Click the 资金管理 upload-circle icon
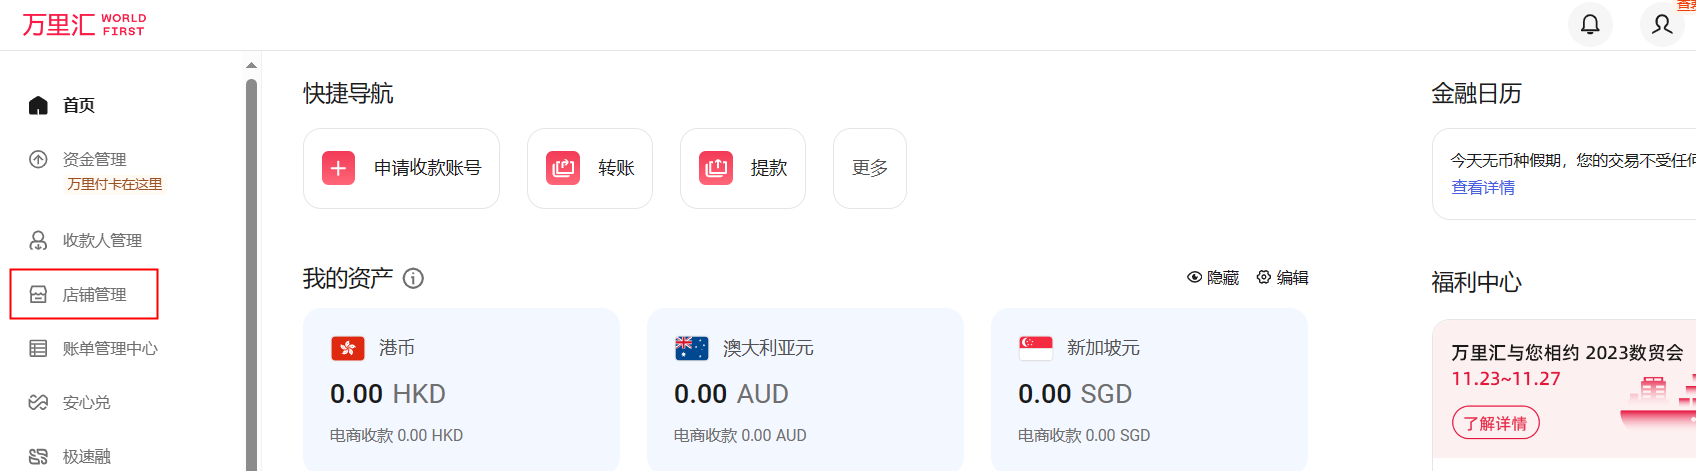 click(38, 159)
